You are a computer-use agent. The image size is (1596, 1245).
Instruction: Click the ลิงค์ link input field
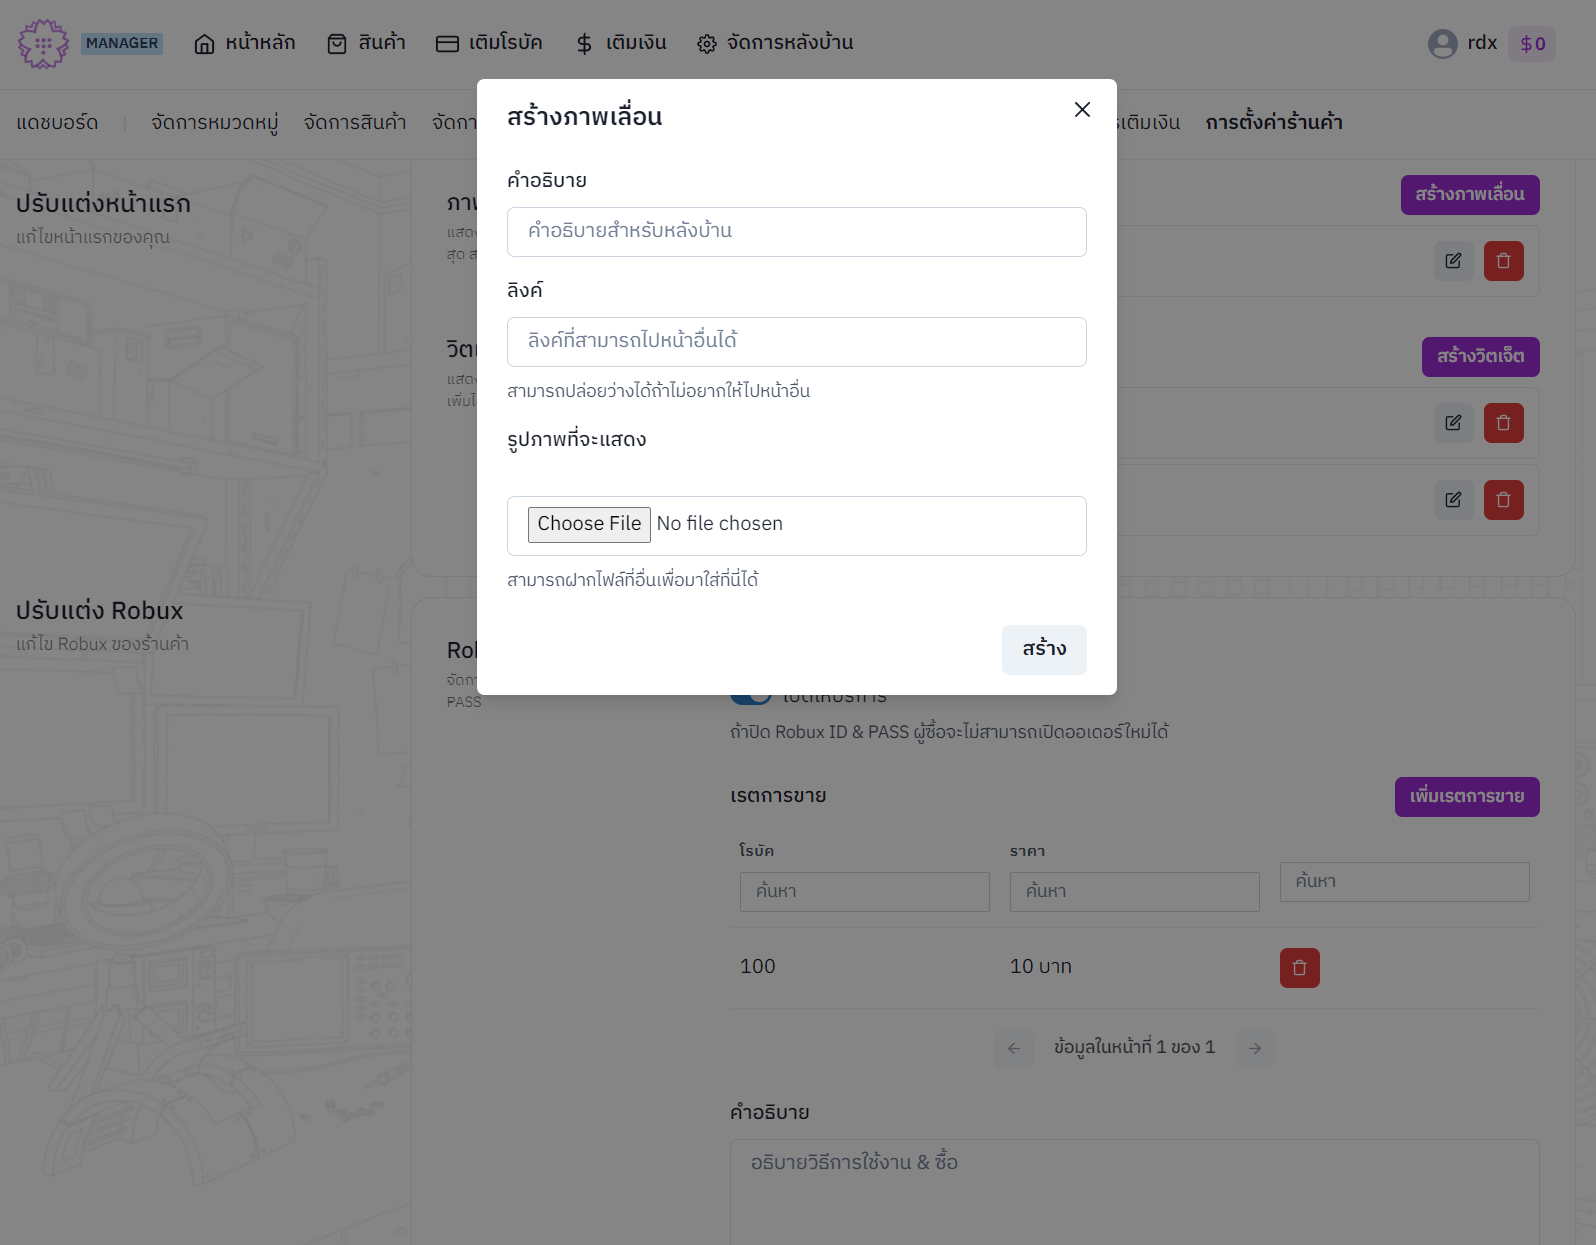pyautogui.click(x=796, y=342)
